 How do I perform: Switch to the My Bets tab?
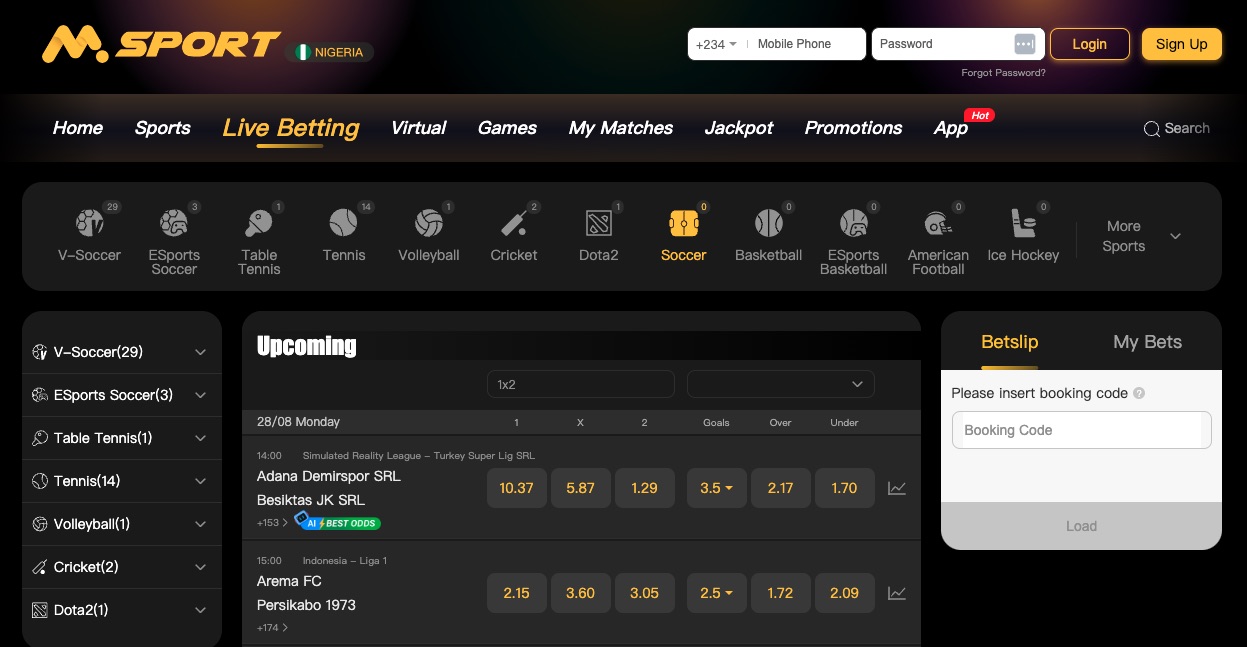1148,342
